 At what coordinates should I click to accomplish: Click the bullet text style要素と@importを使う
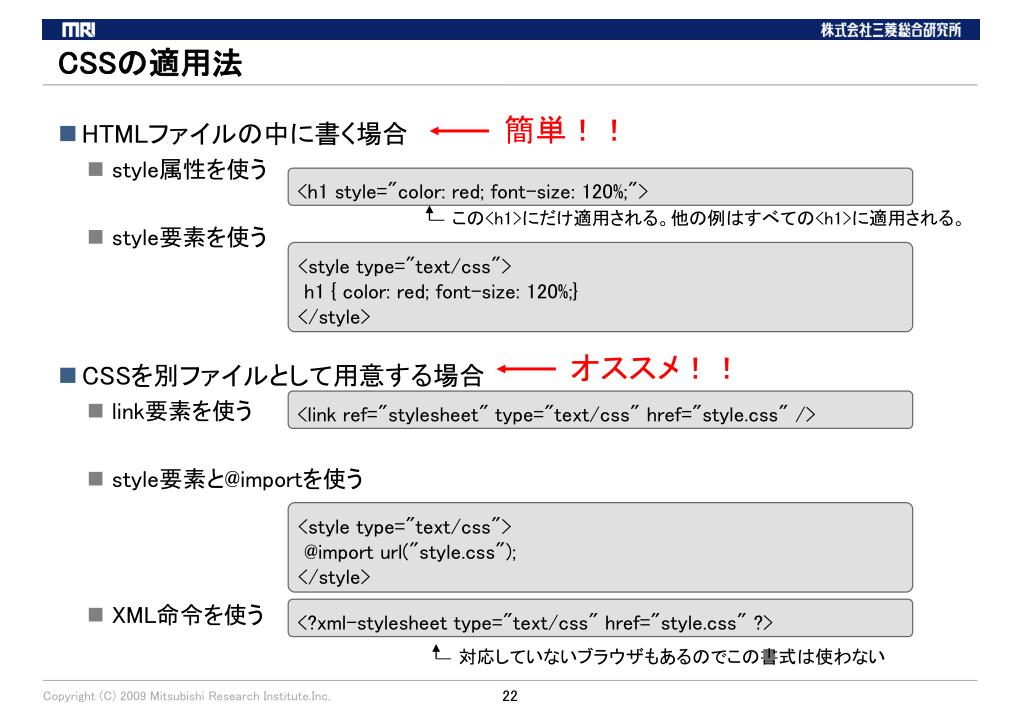[237, 480]
